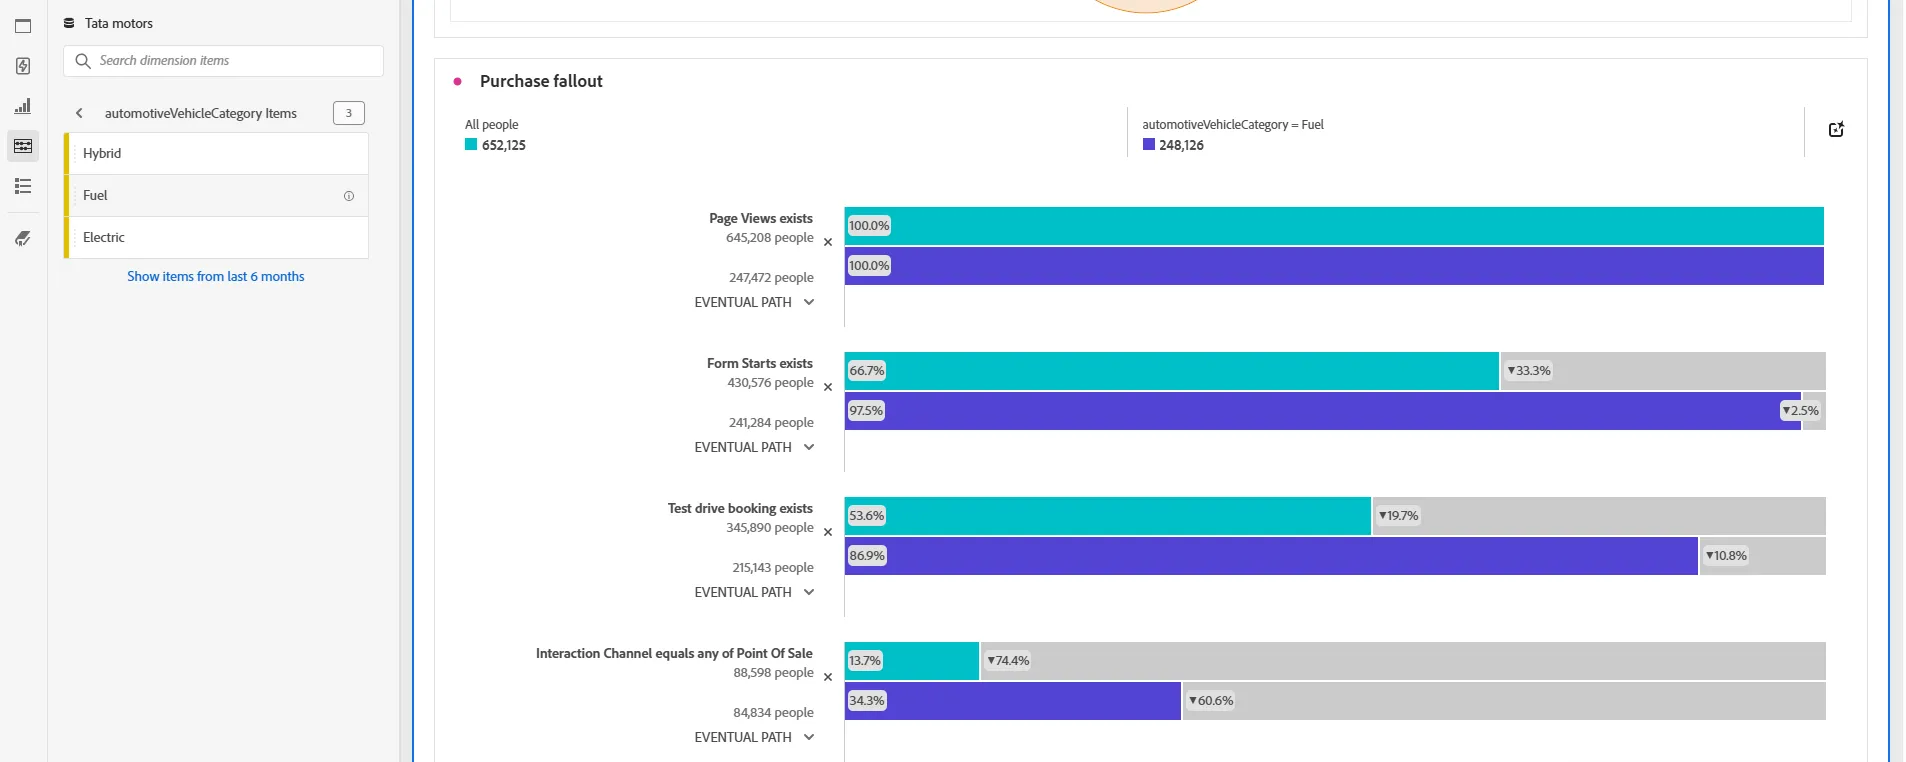Open the tag icon at rail bottom

point(23,238)
